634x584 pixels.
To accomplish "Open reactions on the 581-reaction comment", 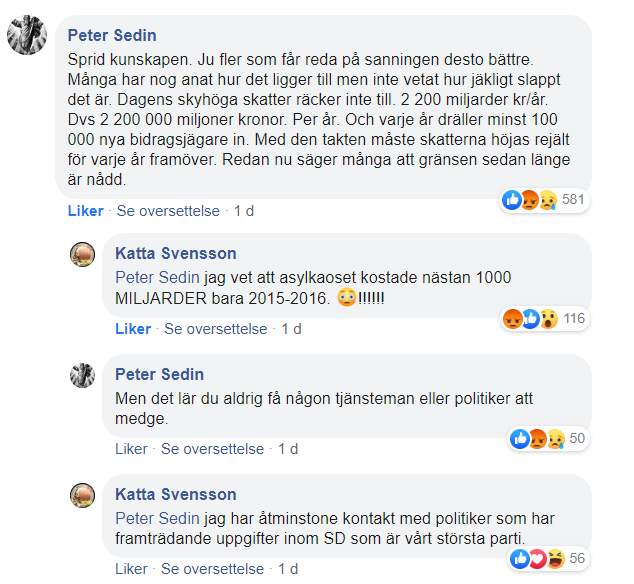I will click(x=545, y=200).
